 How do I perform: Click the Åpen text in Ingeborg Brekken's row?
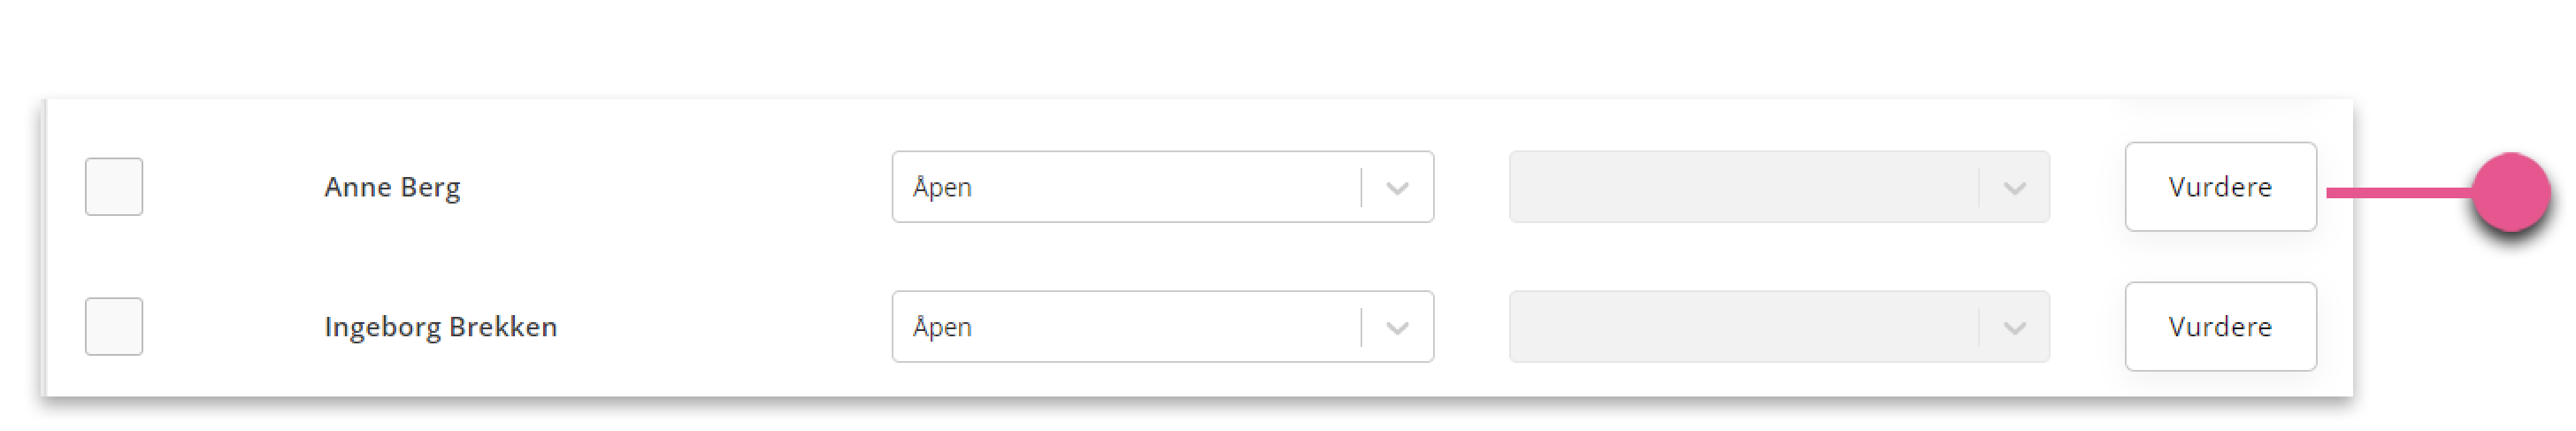click(942, 326)
